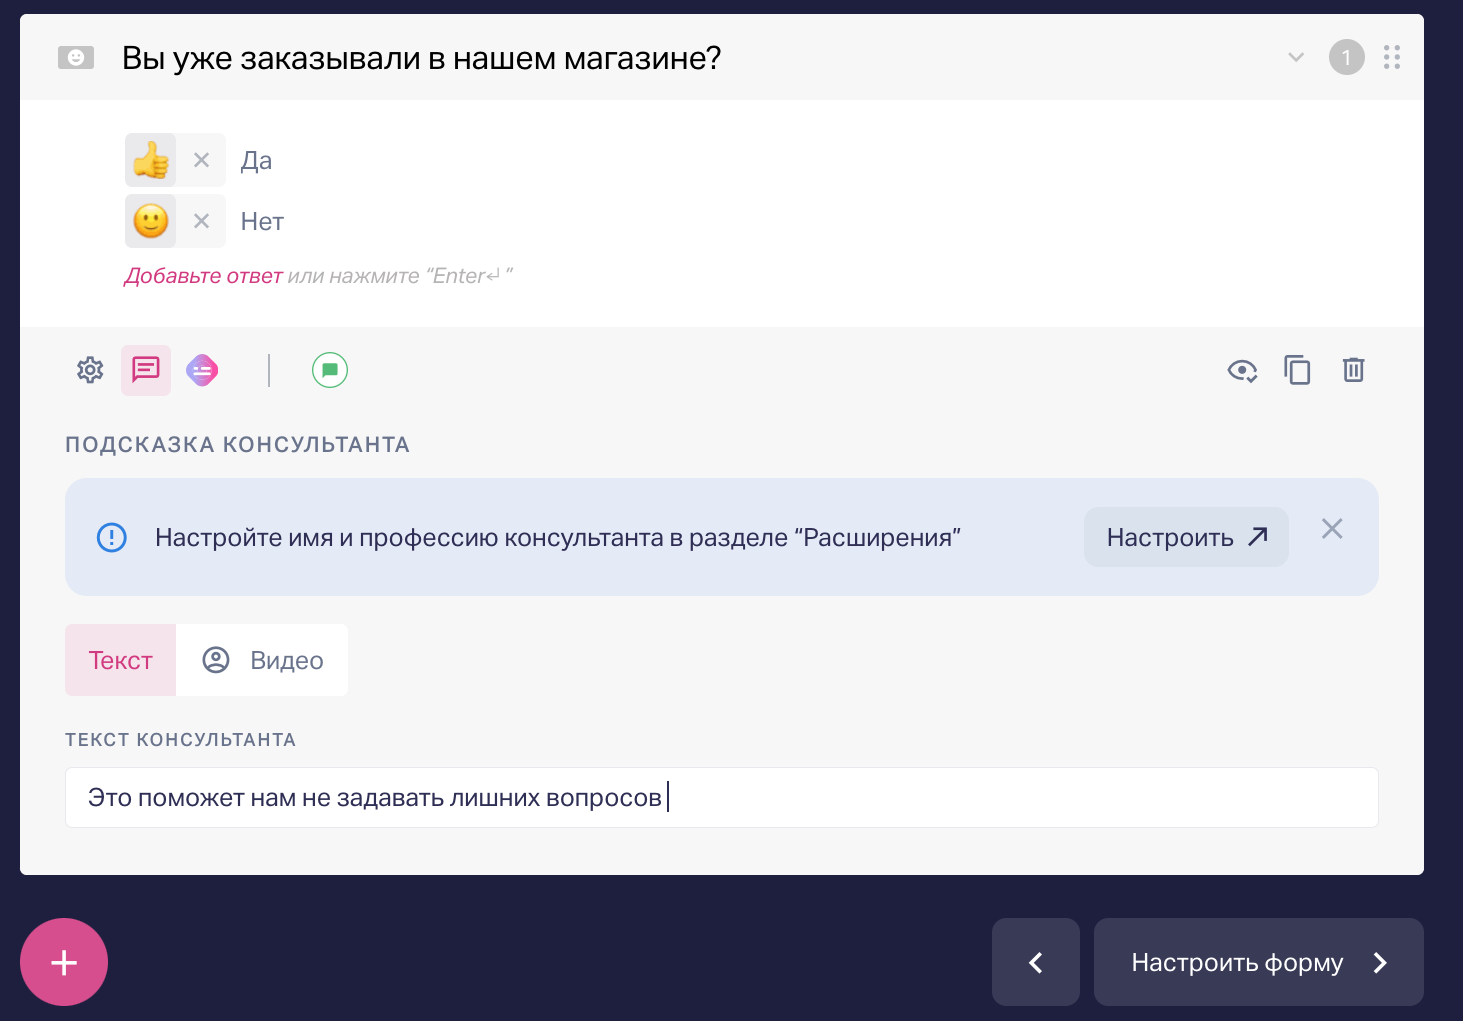Add a new question with plus button
This screenshot has height=1021, width=1463.
click(x=64, y=962)
